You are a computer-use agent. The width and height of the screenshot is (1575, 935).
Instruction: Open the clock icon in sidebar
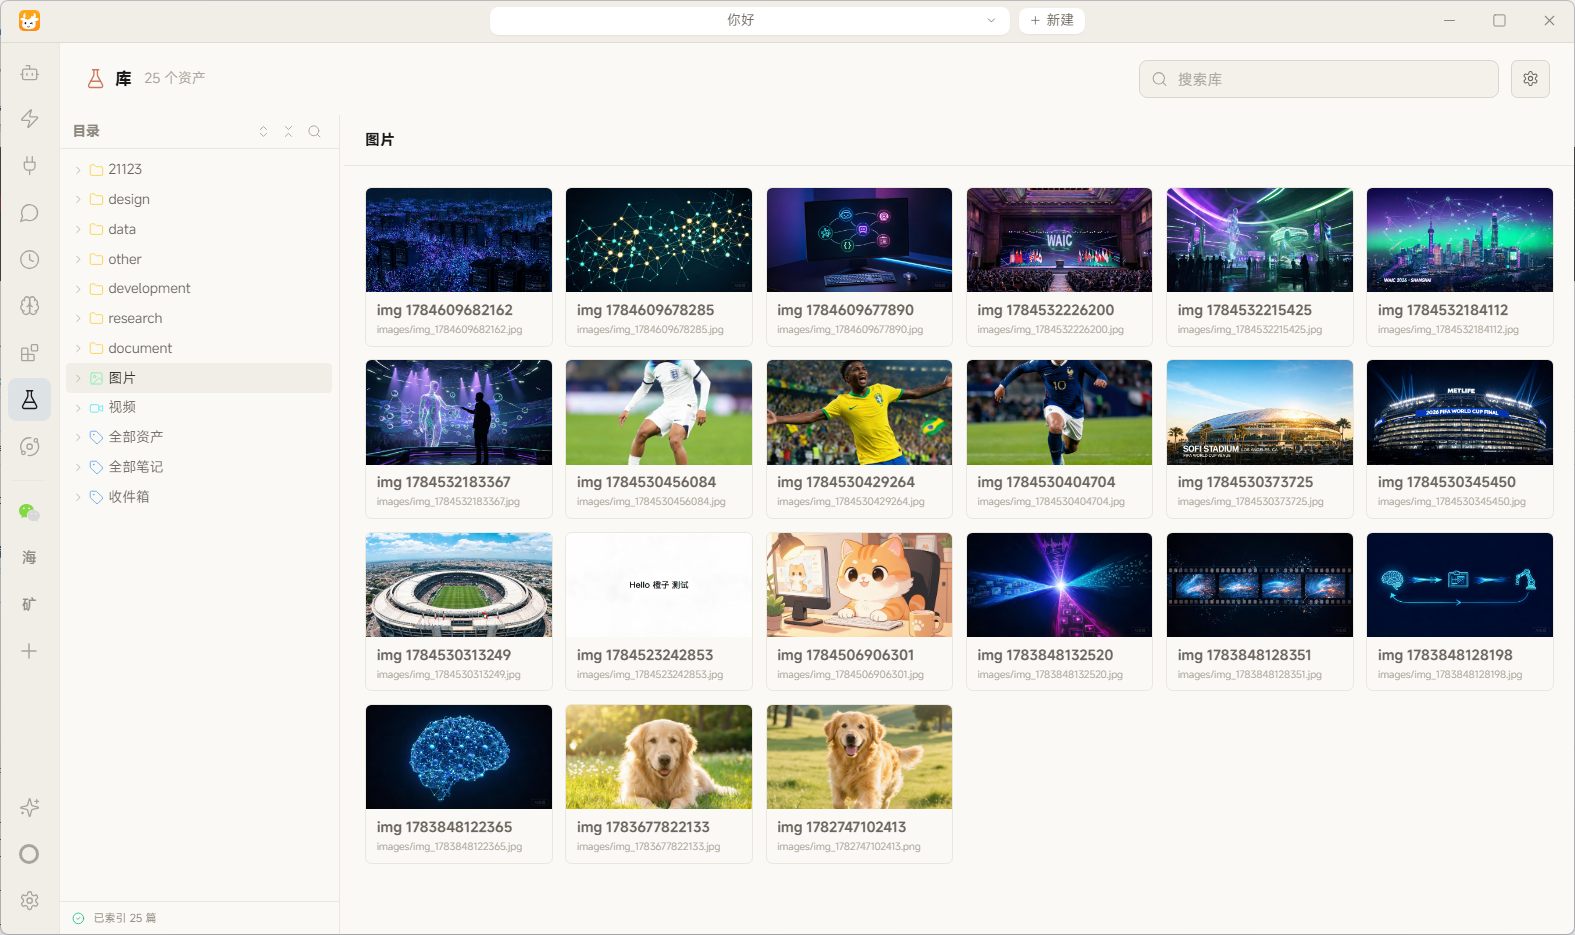pyautogui.click(x=30, y=260)
